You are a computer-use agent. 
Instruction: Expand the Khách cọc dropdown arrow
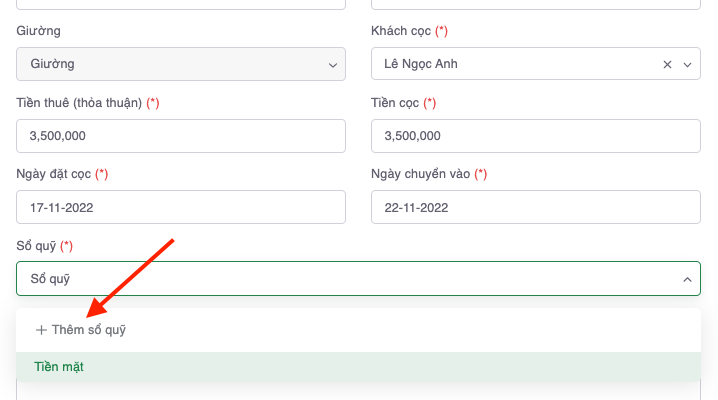tap(687, 65)
